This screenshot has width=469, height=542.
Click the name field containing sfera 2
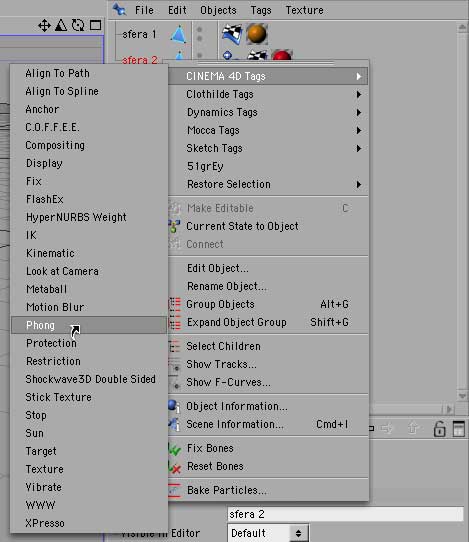click(x=345, y=514)
